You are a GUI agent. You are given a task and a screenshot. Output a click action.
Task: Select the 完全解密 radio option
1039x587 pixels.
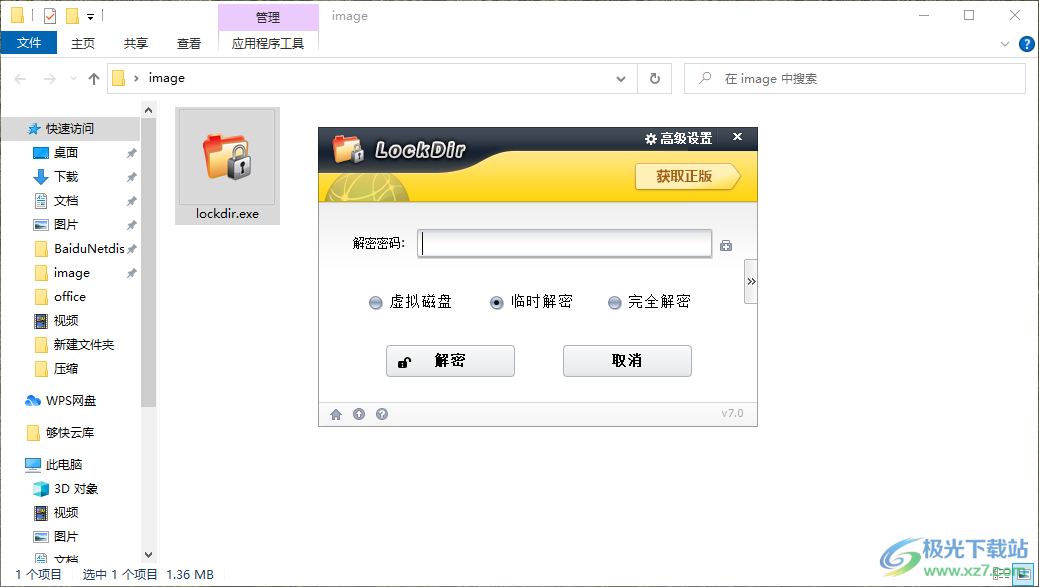(x=649, y=302)
